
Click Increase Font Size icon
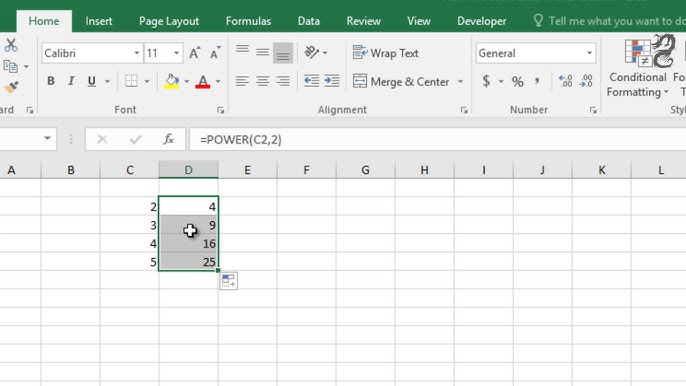coord(195,53)
